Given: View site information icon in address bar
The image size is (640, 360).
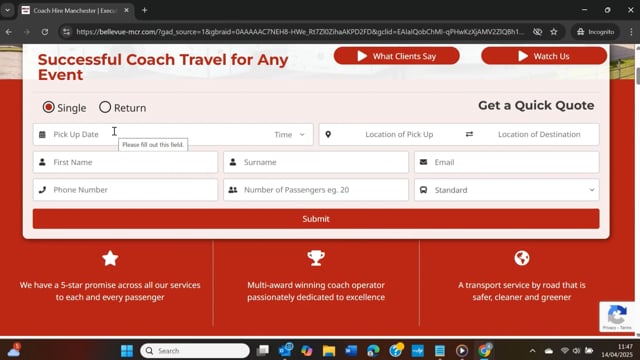Looking at the screenshot, I should (x=67, y=32).
